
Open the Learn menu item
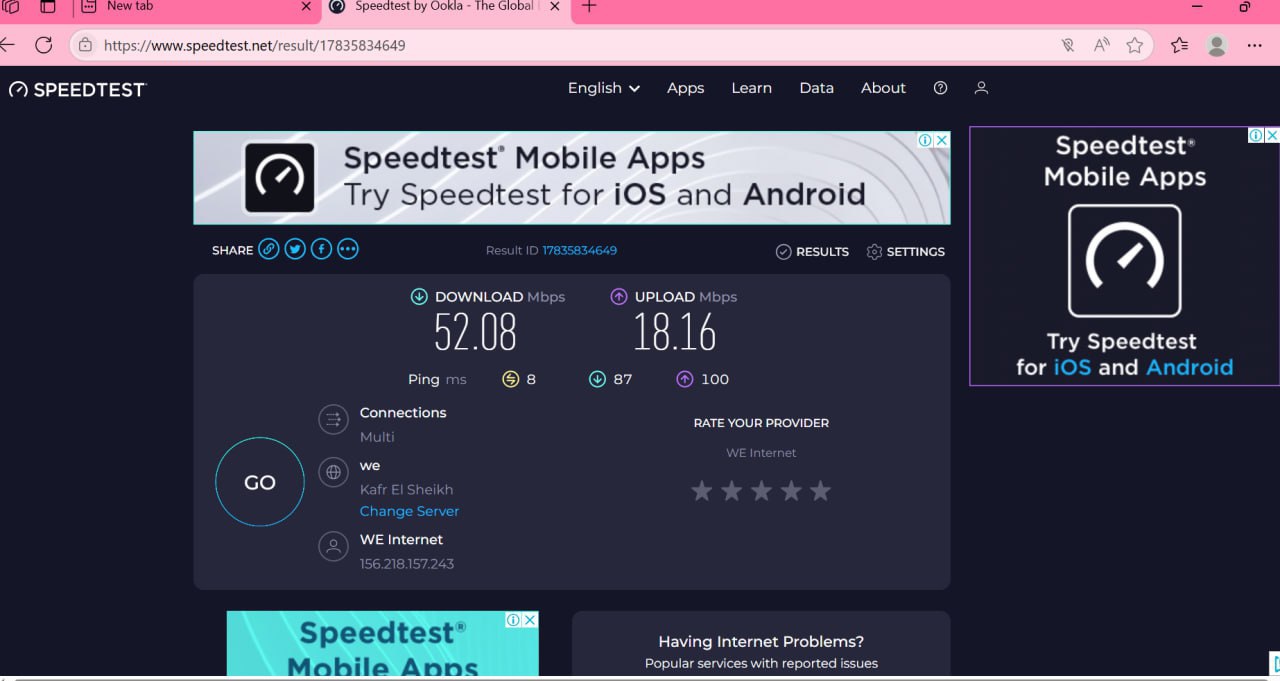751,88
